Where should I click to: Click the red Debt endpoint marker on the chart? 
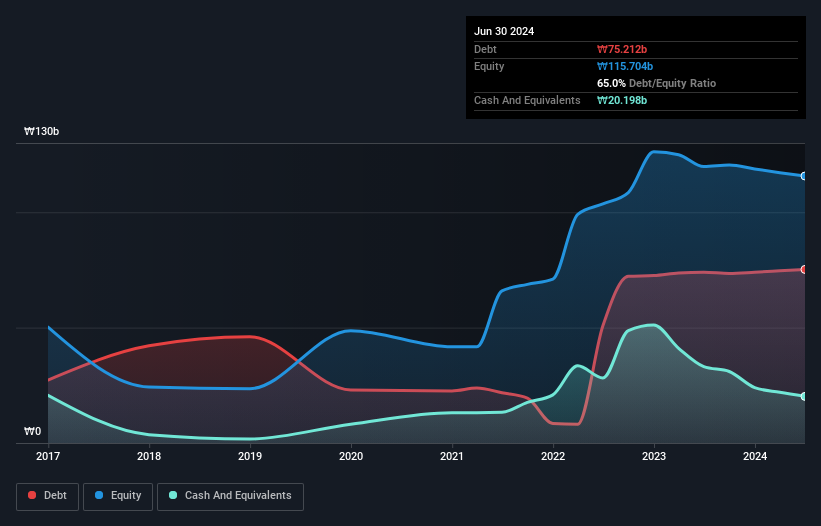click(804, 270)
